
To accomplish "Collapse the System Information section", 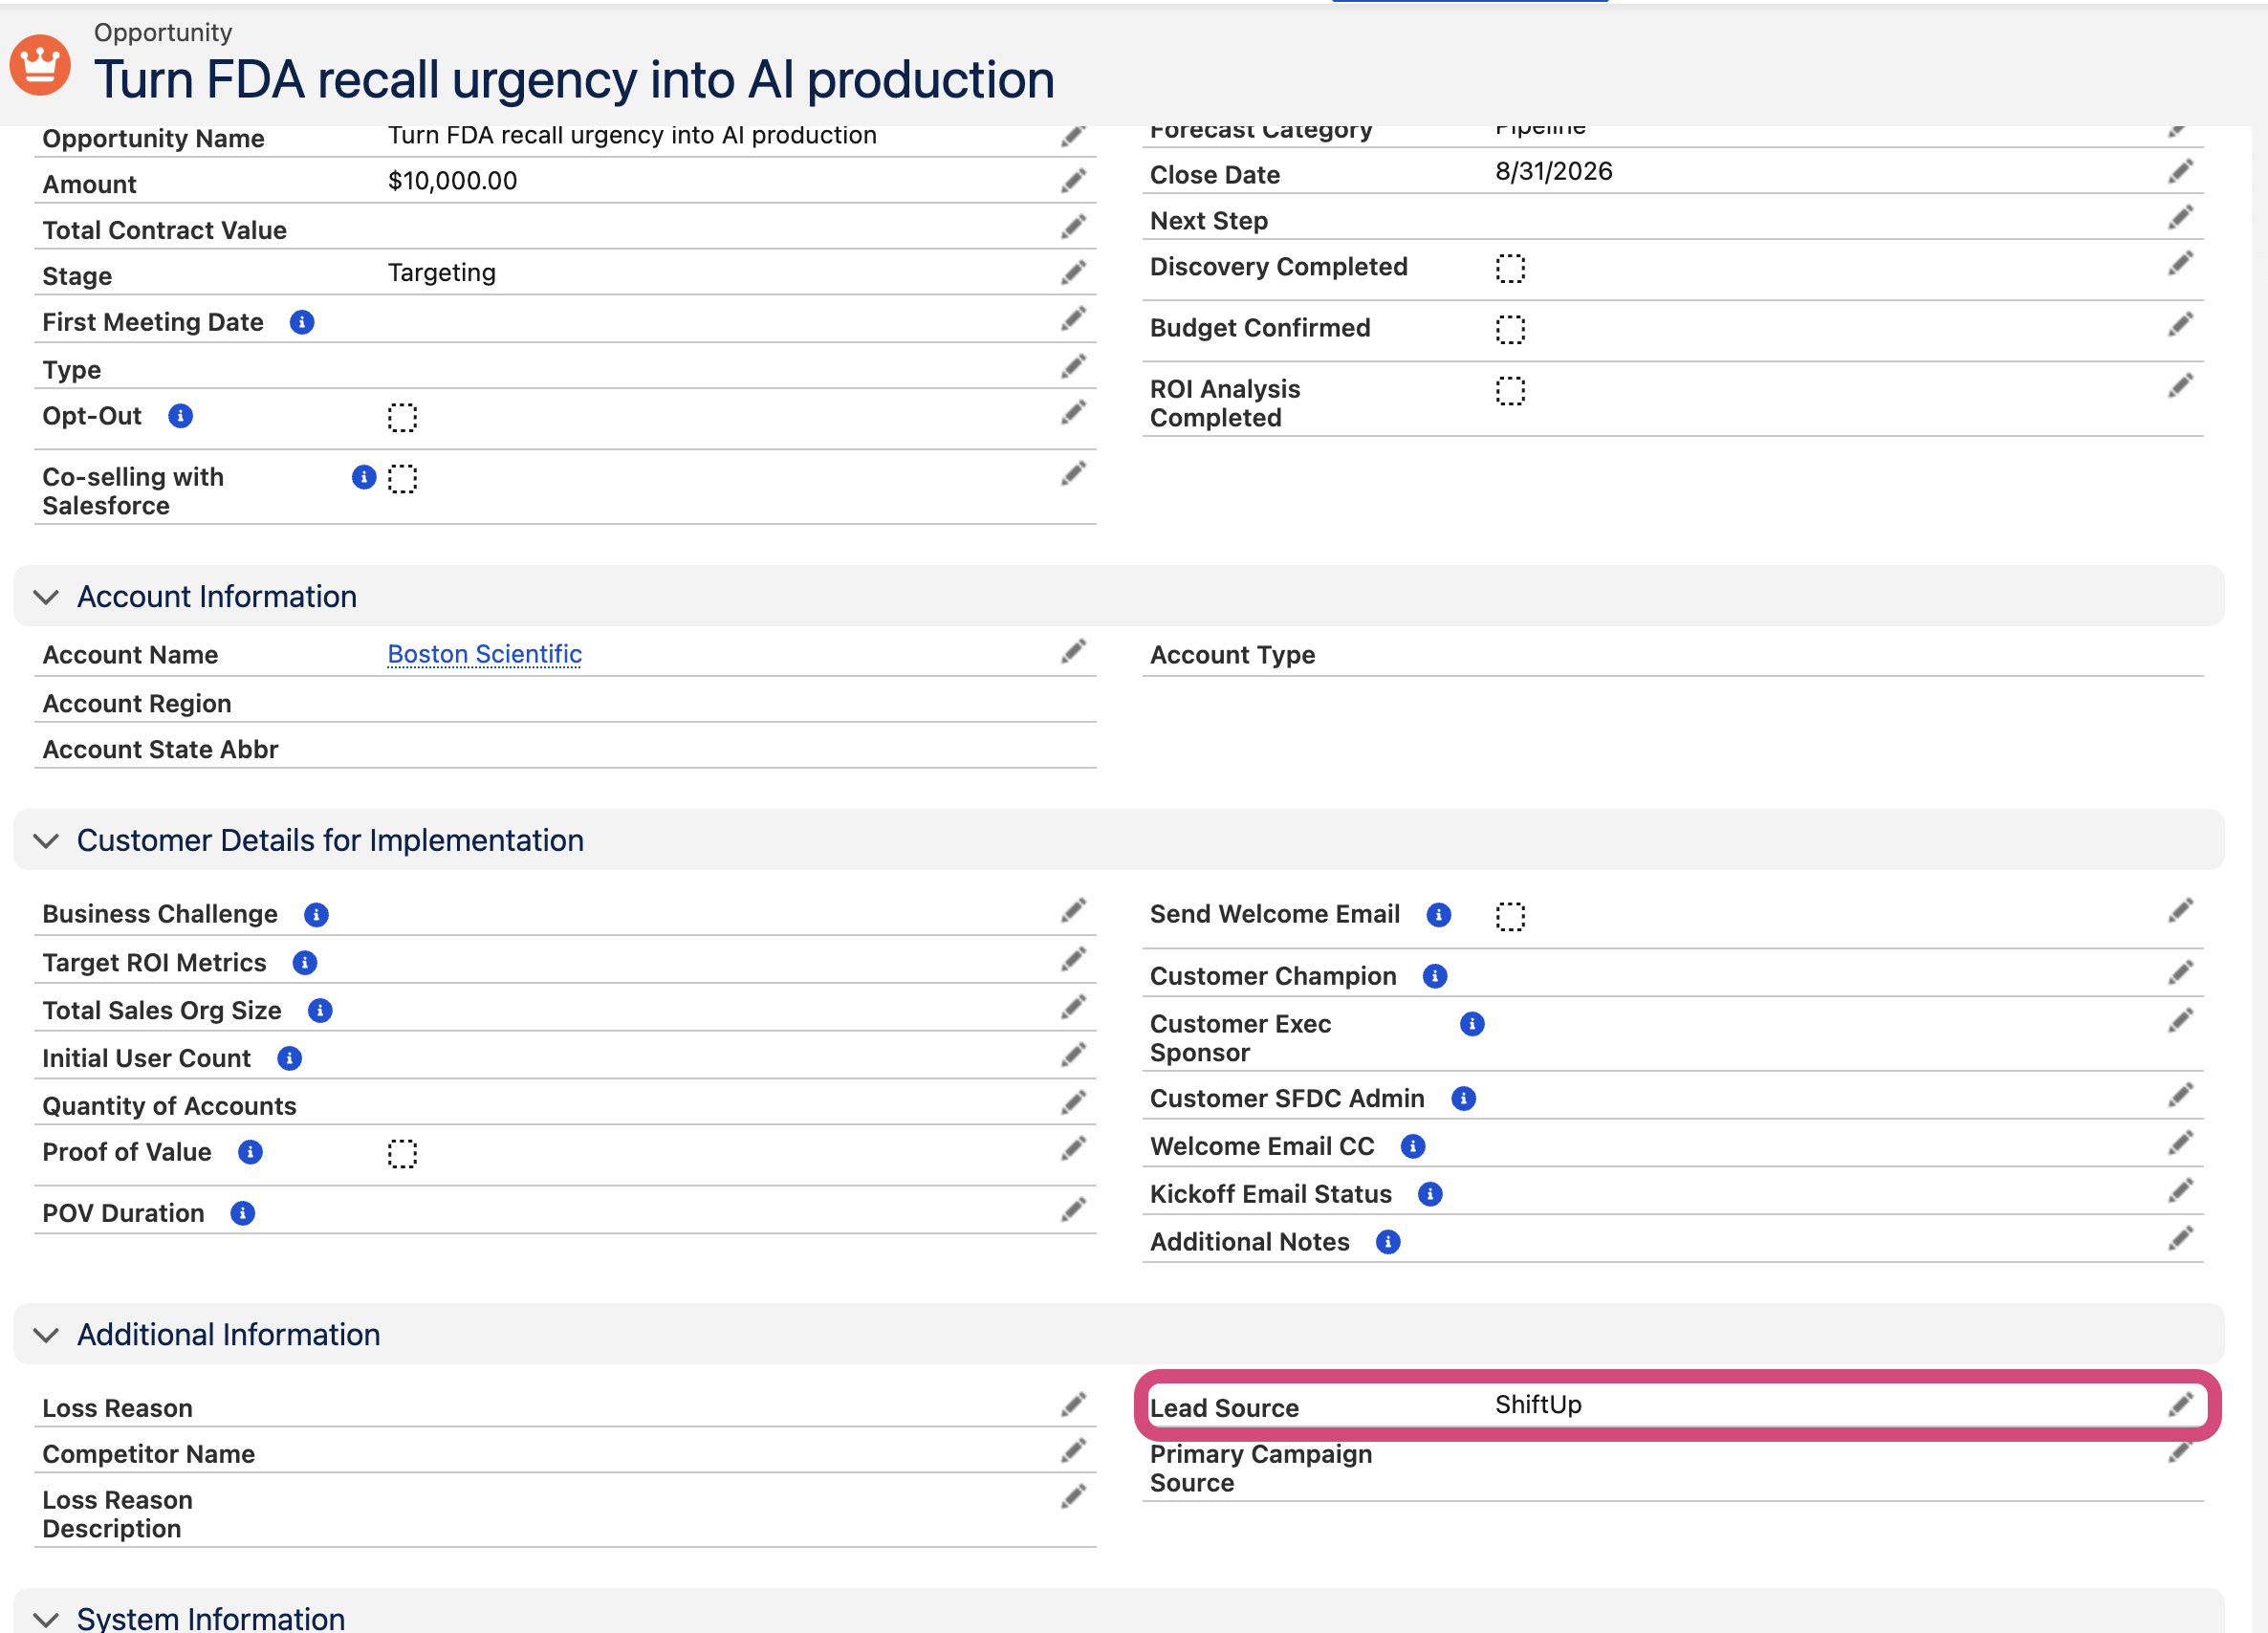I will click(46, 1620).
